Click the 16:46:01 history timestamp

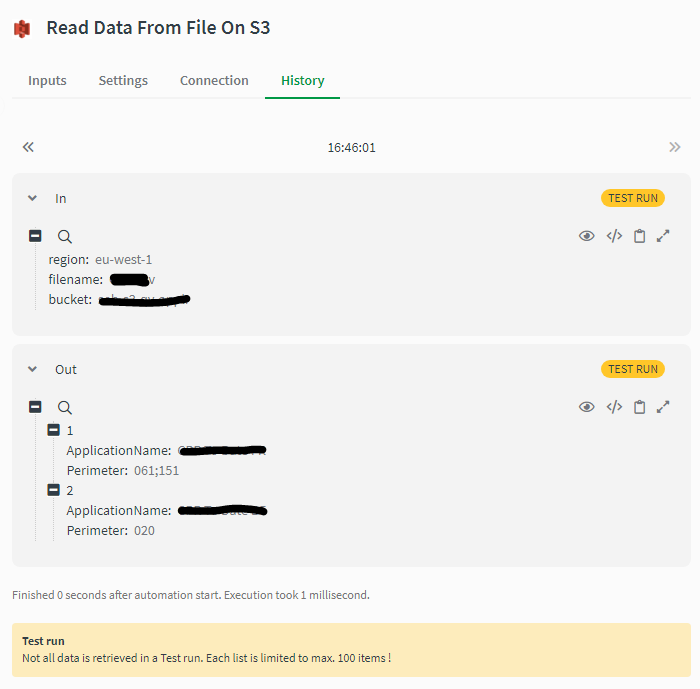(x=351, y=147)
